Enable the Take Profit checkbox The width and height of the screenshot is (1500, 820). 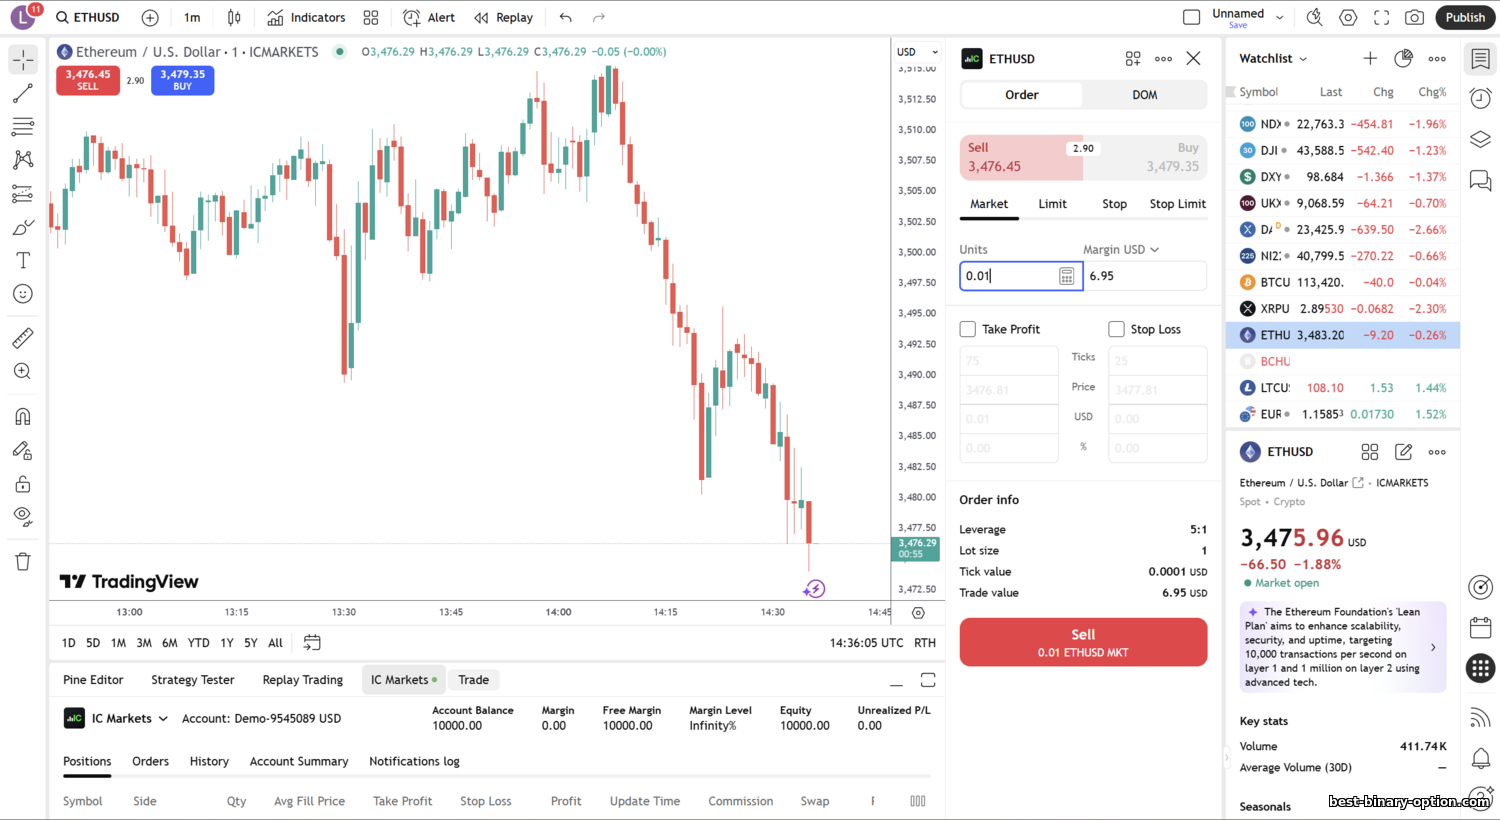click(x=968, y=329)
